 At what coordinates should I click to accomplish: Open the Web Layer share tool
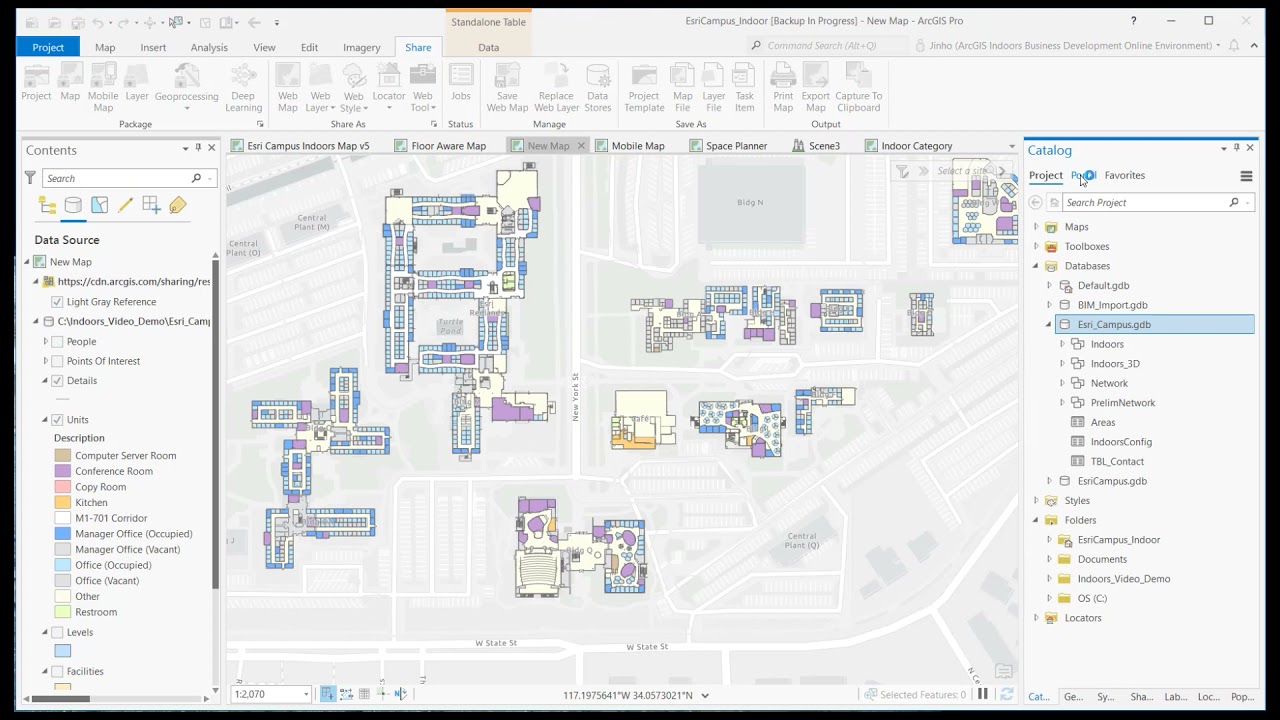[320, 88]
